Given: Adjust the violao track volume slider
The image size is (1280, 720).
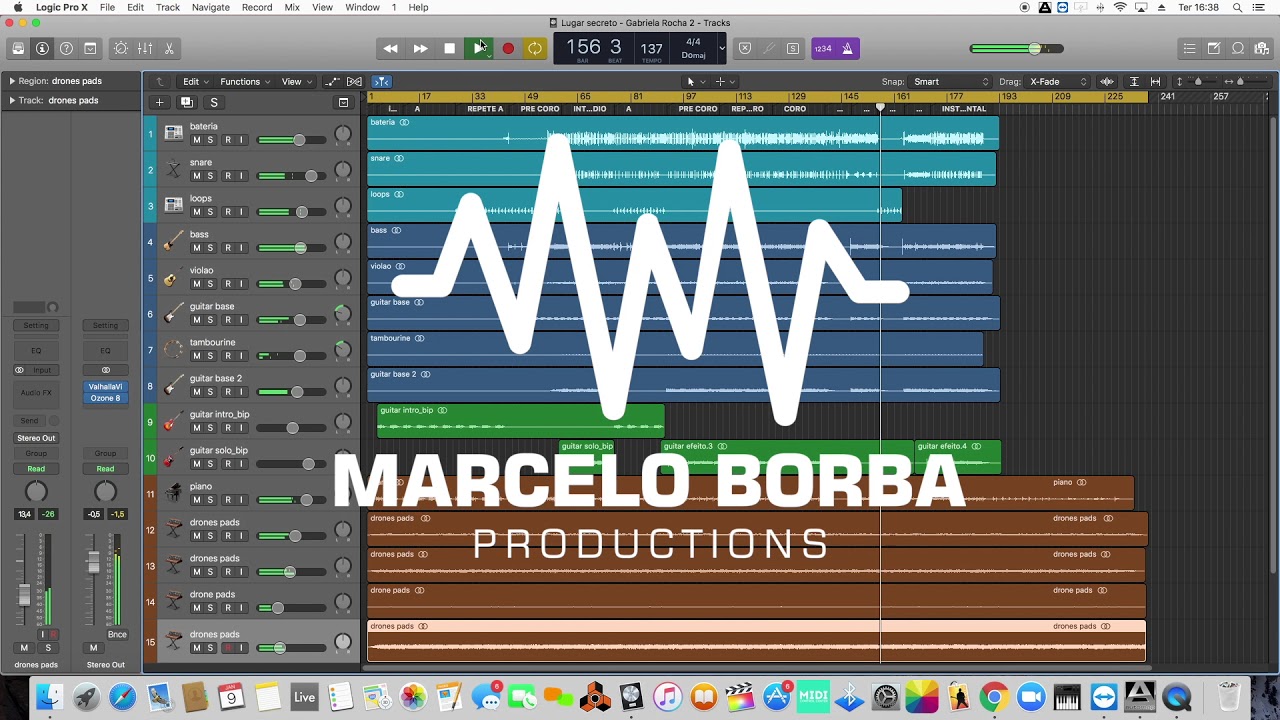Looking at the screenshot, I should (291, 284).
